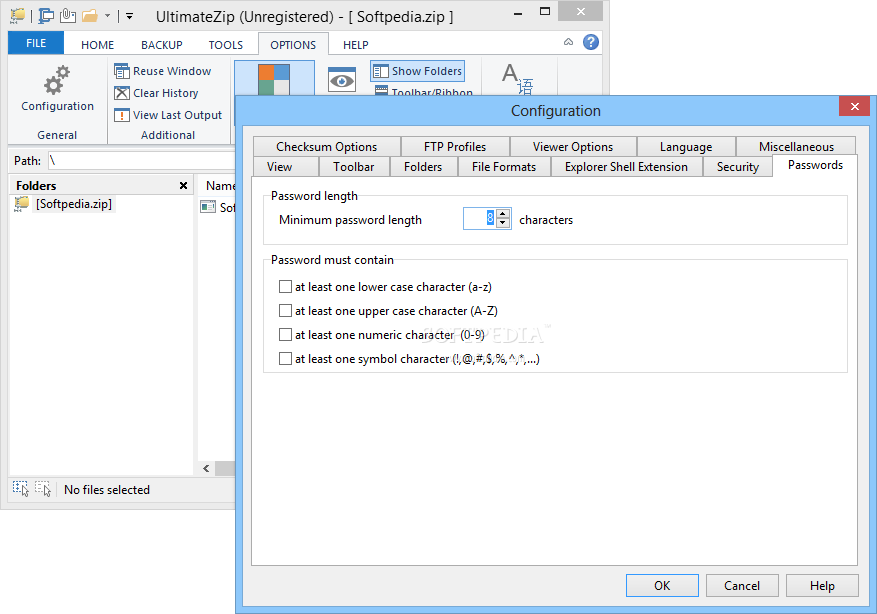Image resolution: width=877 pixels, height=614 pixels.
Task: Click the new window quick access icon
Action: pyautogui.click(x=46, y=15)
